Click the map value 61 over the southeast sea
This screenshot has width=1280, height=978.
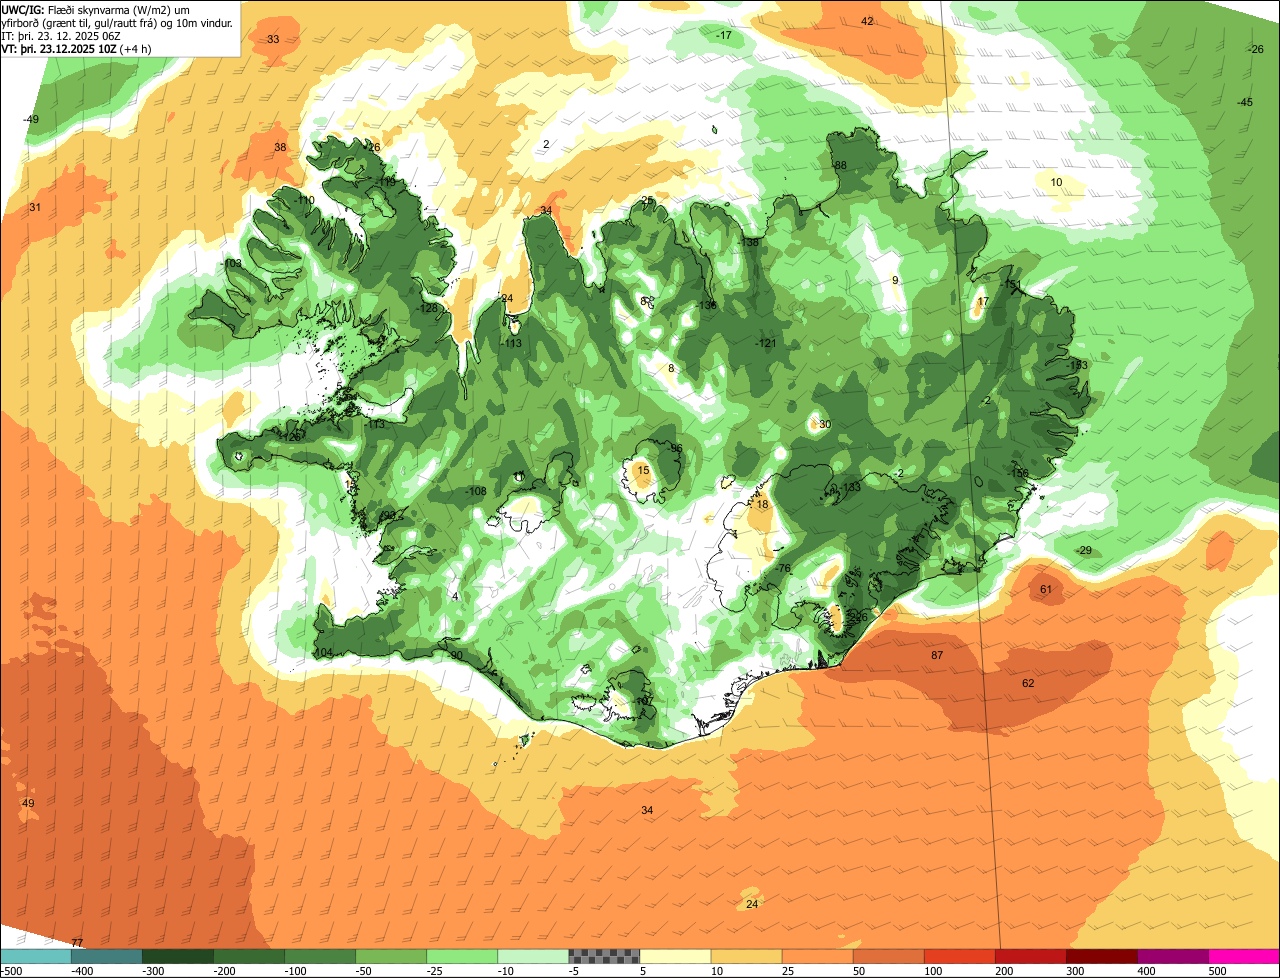(1046, 589)
